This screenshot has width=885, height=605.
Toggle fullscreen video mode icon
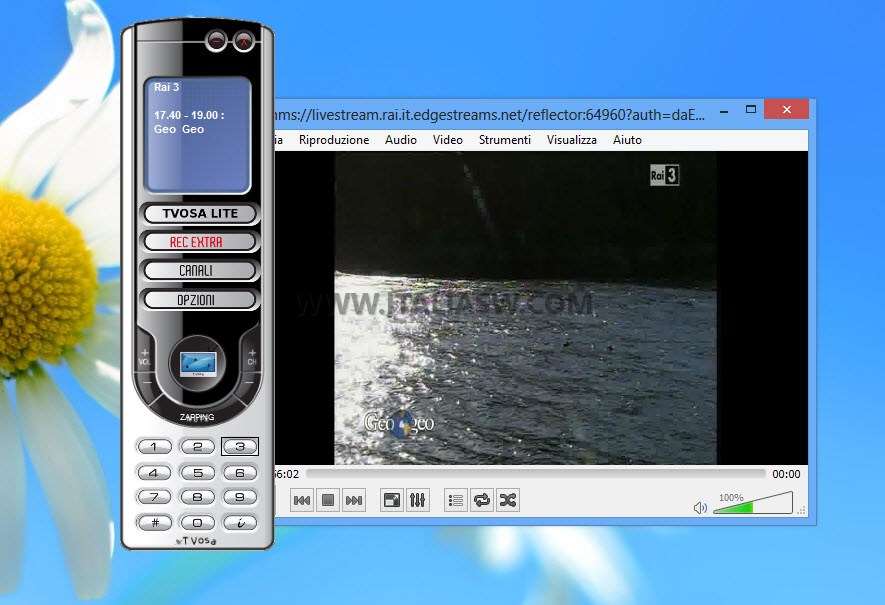[x=392, y=500]
